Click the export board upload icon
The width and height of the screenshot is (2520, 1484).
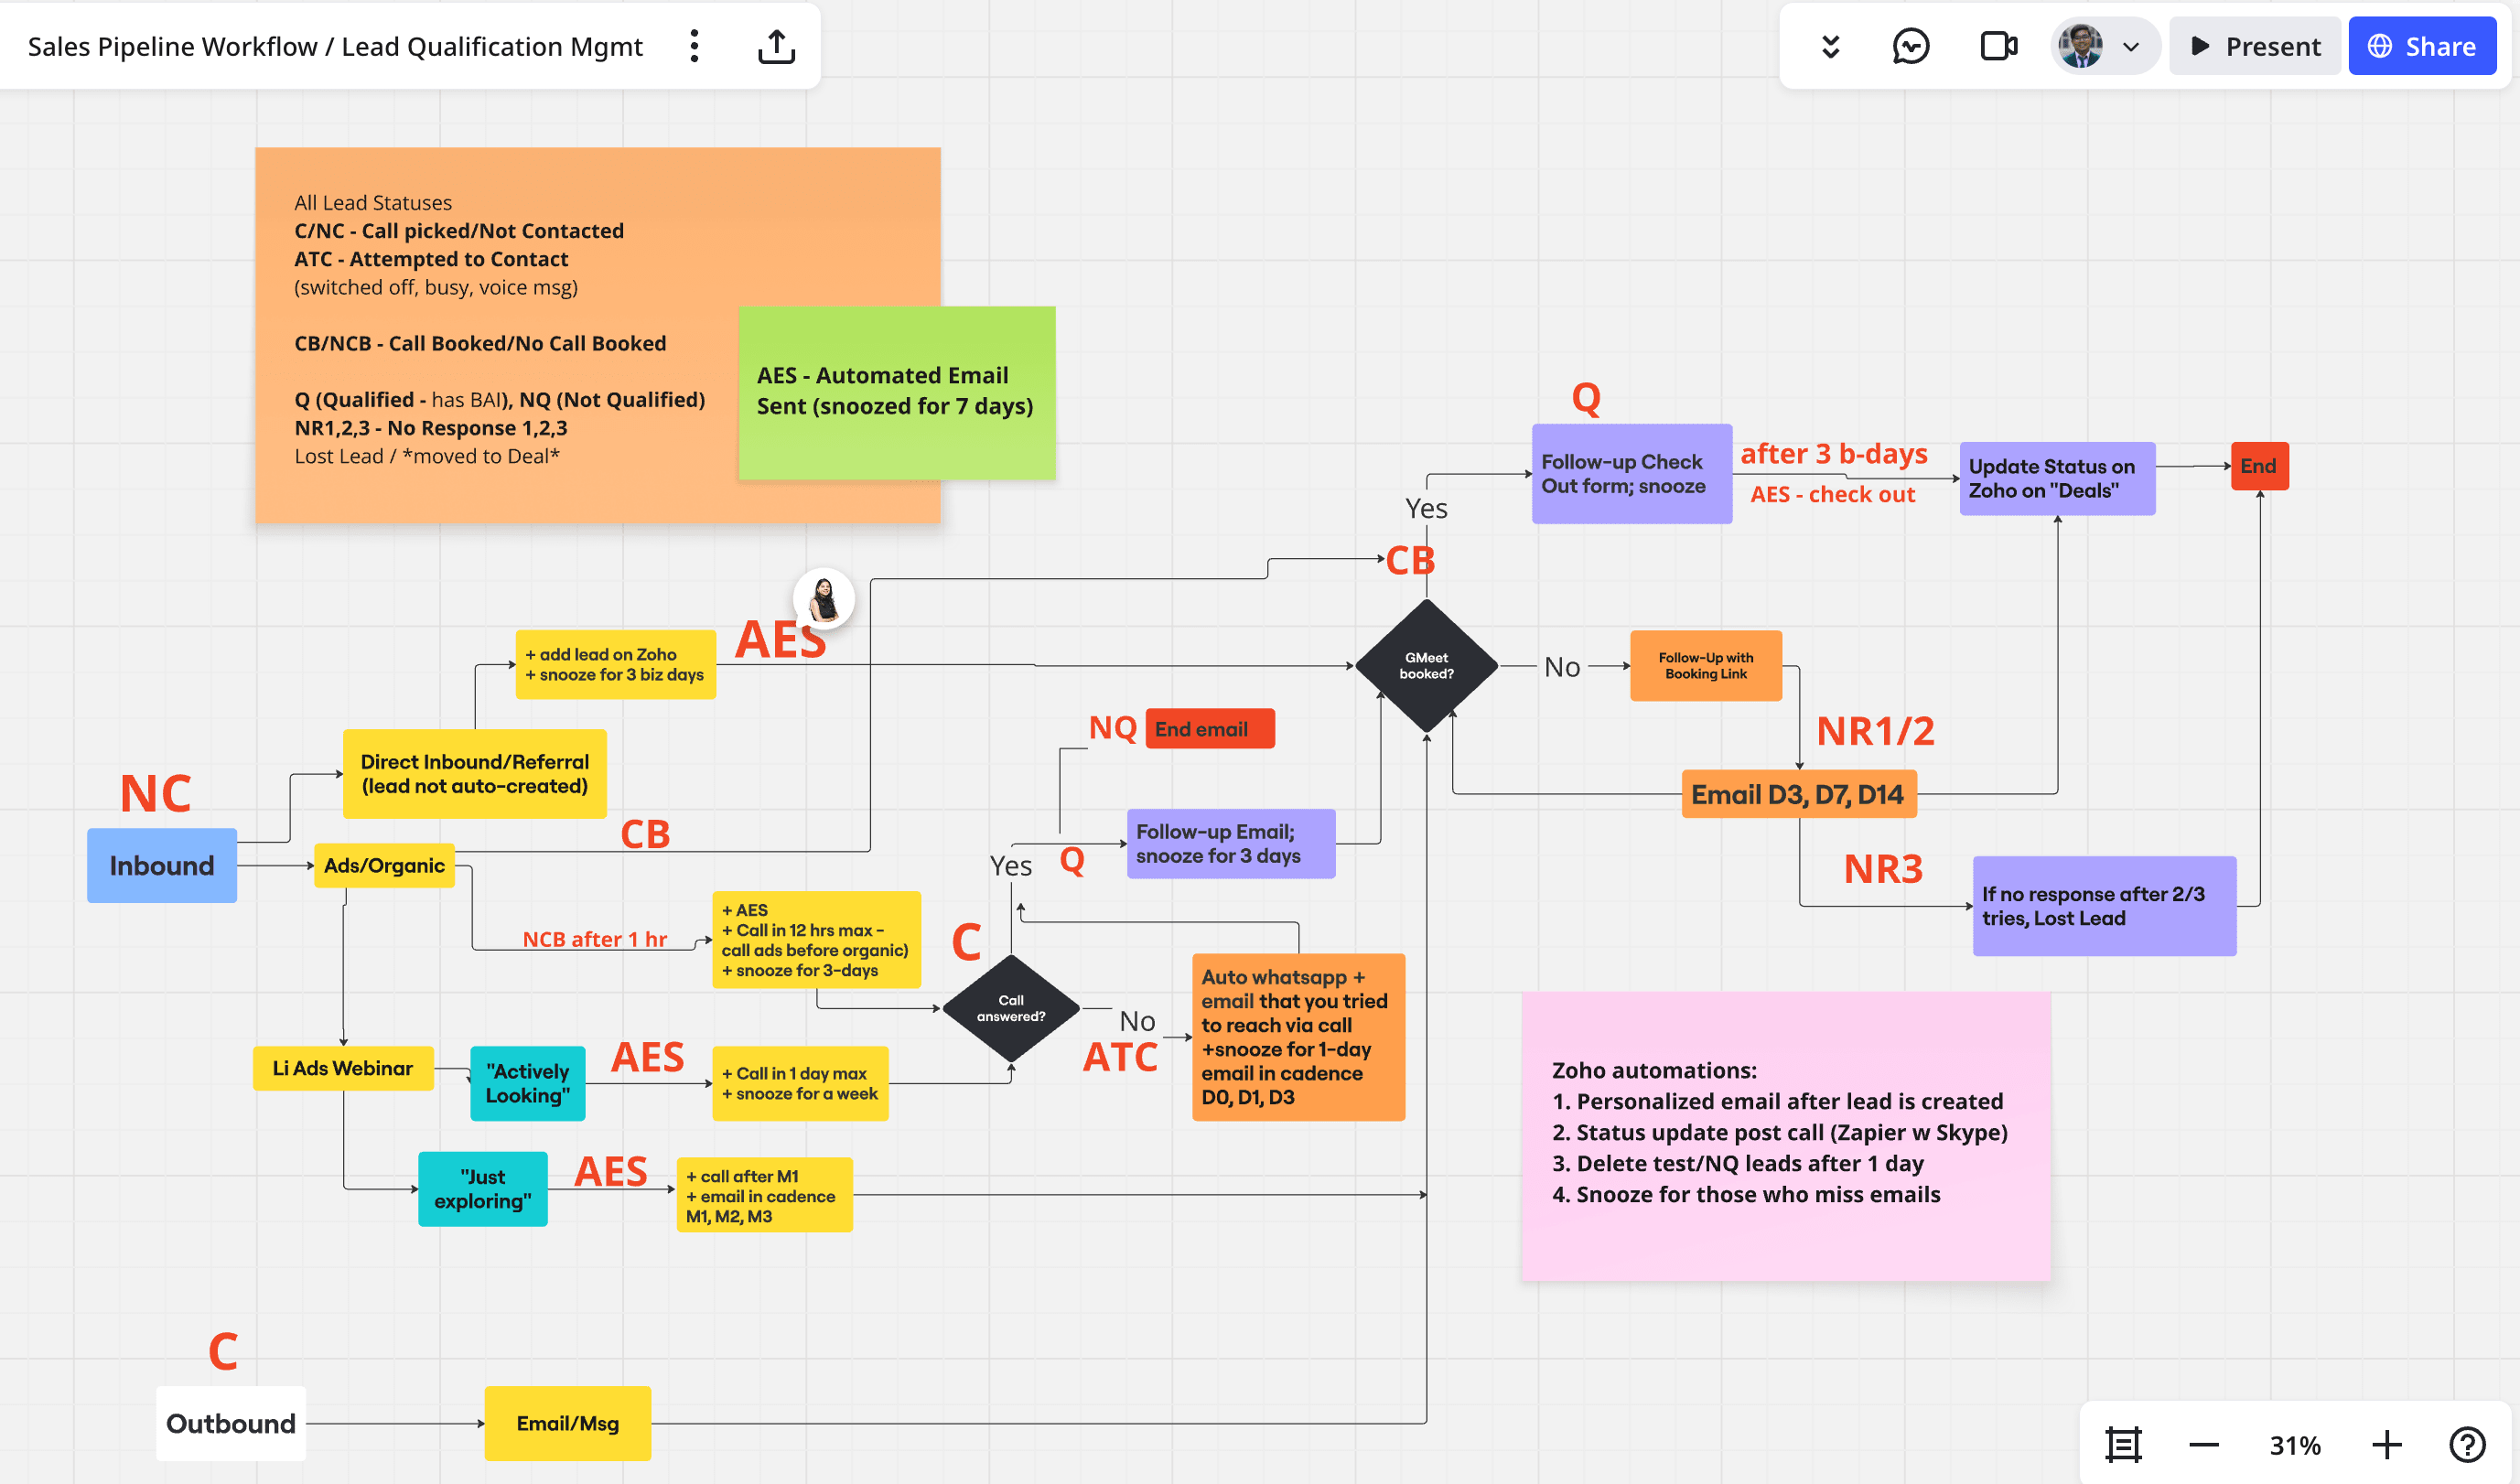[776, 46]
